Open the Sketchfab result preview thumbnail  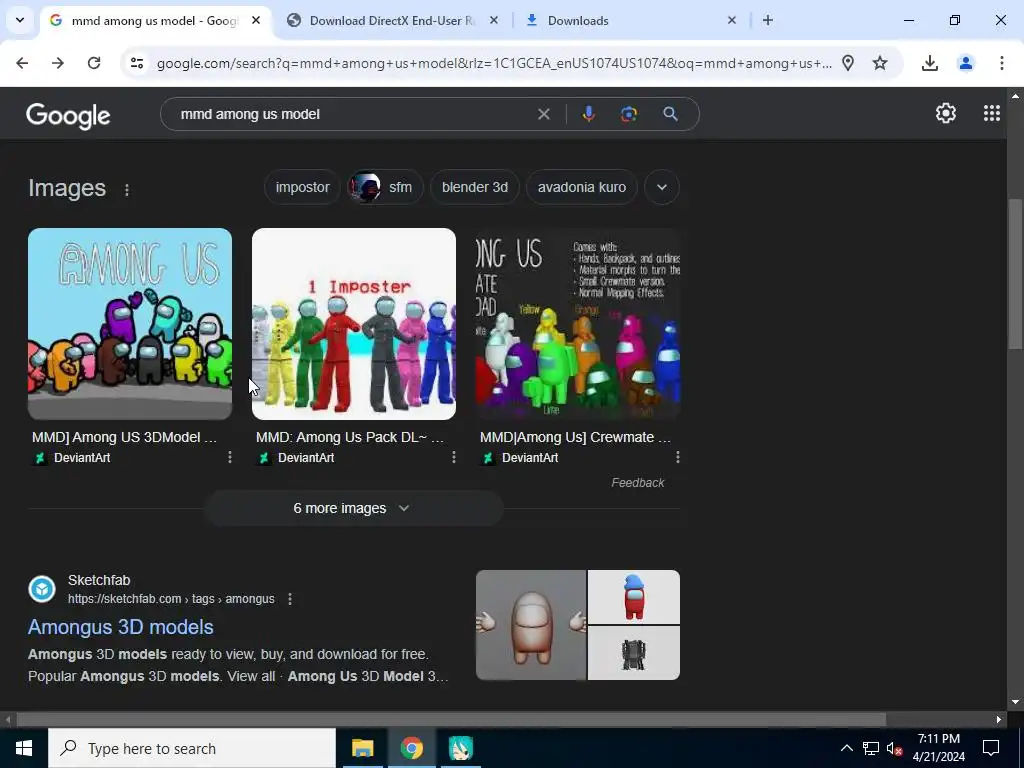[578, 625]
